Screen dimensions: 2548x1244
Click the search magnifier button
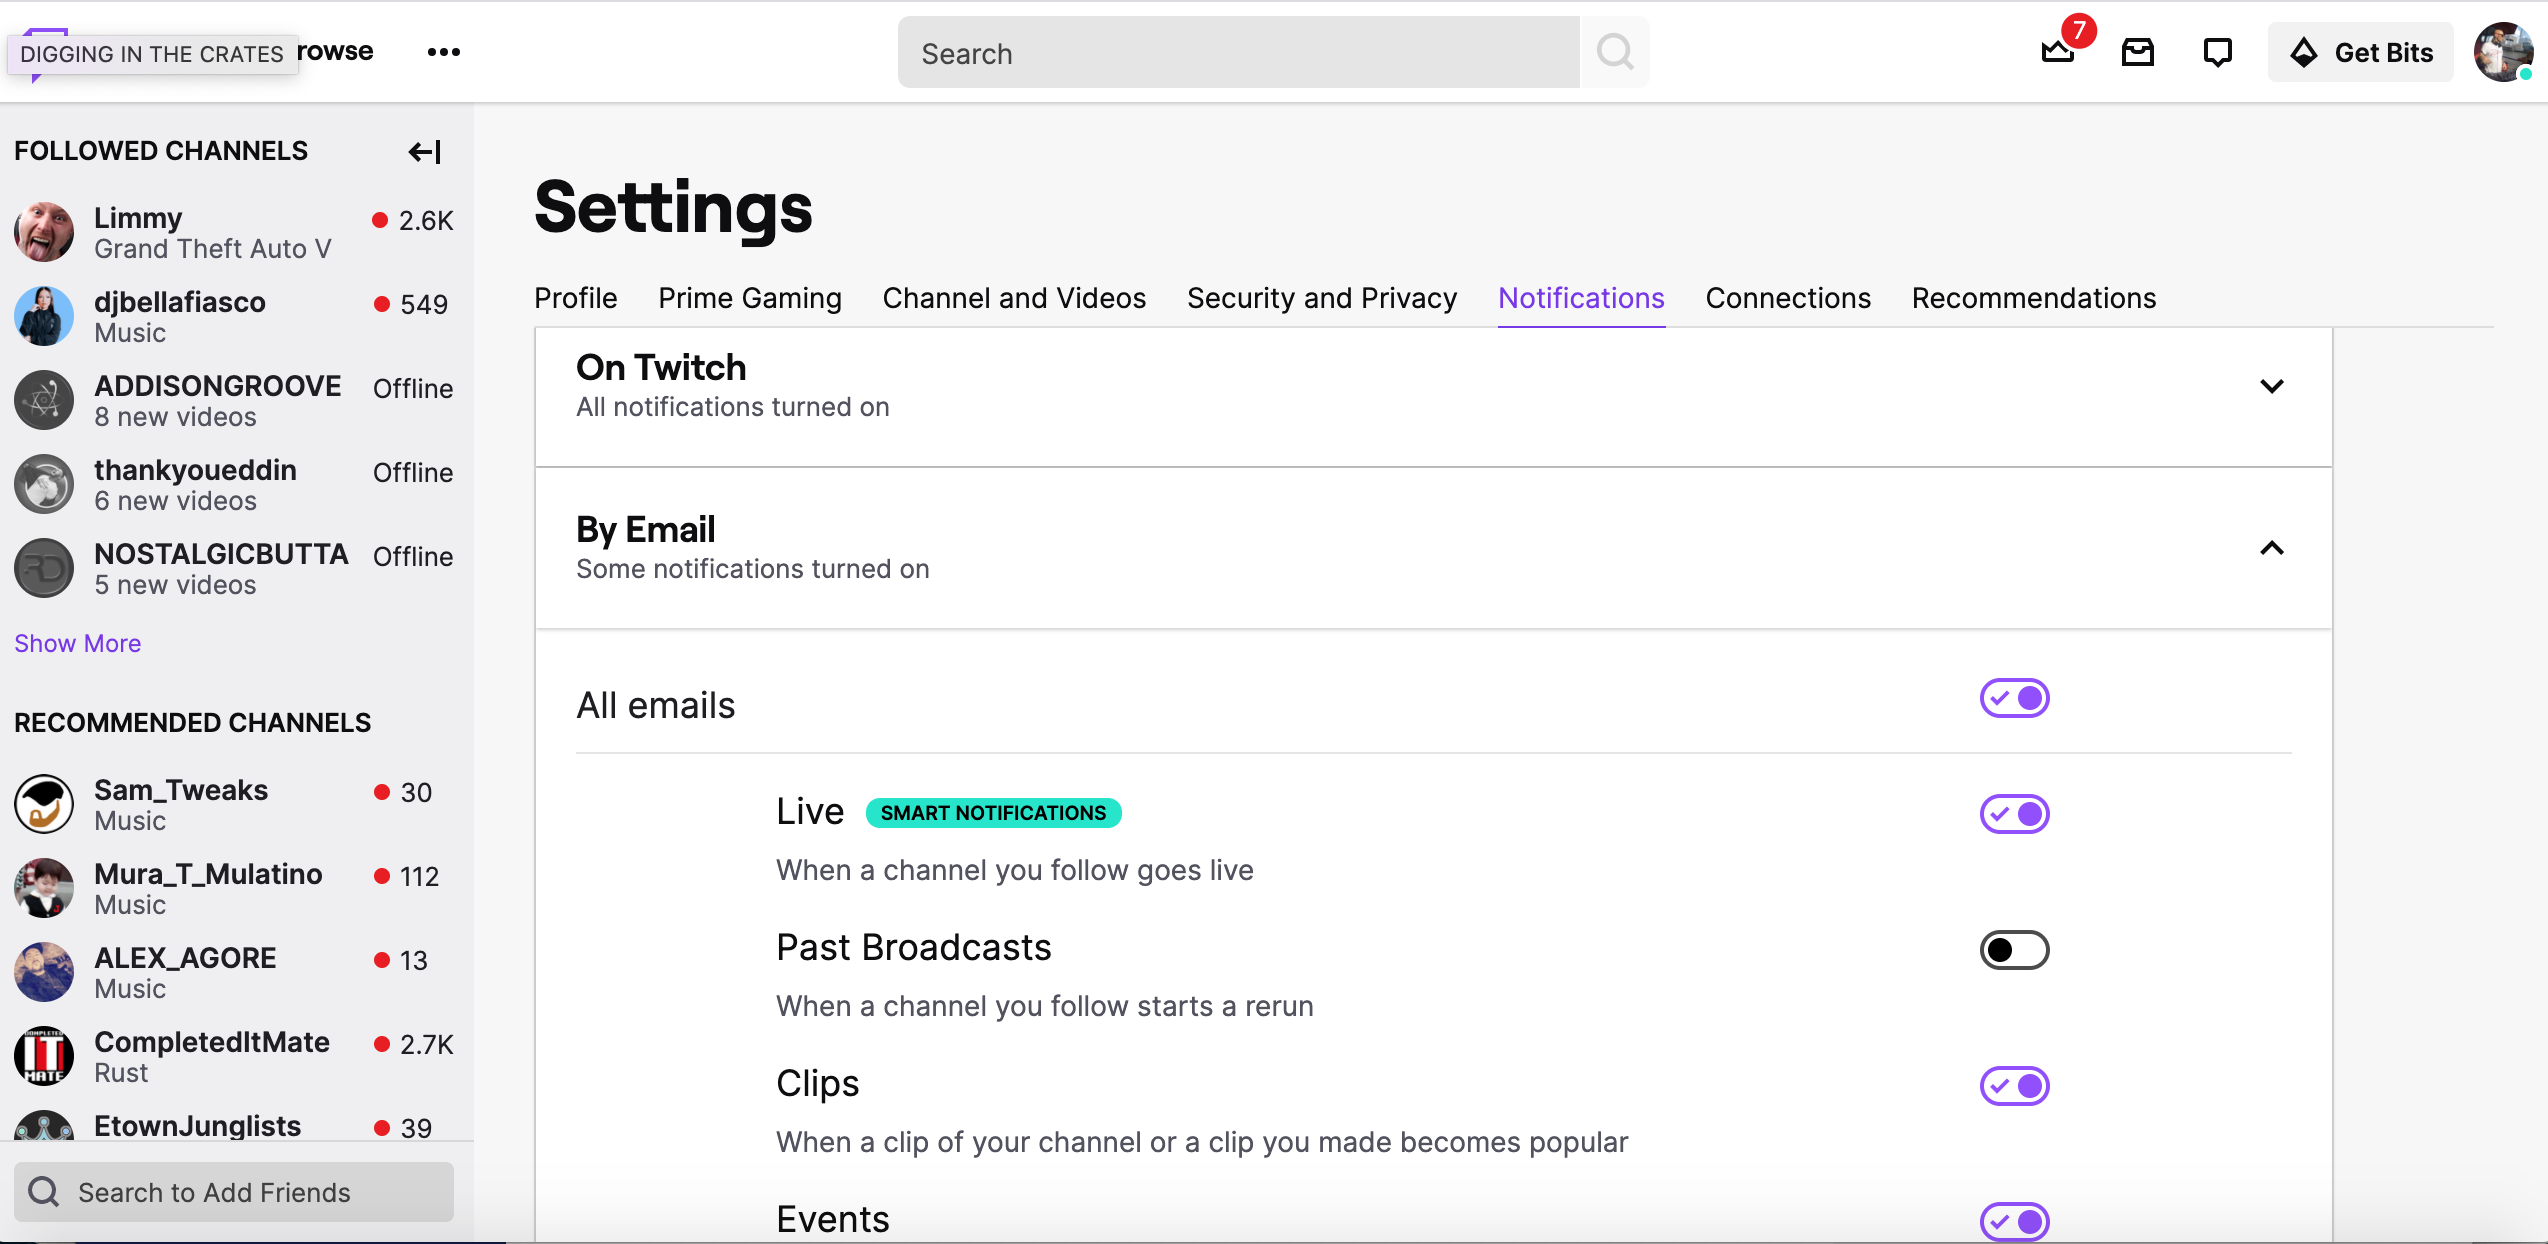[1615, 52]
